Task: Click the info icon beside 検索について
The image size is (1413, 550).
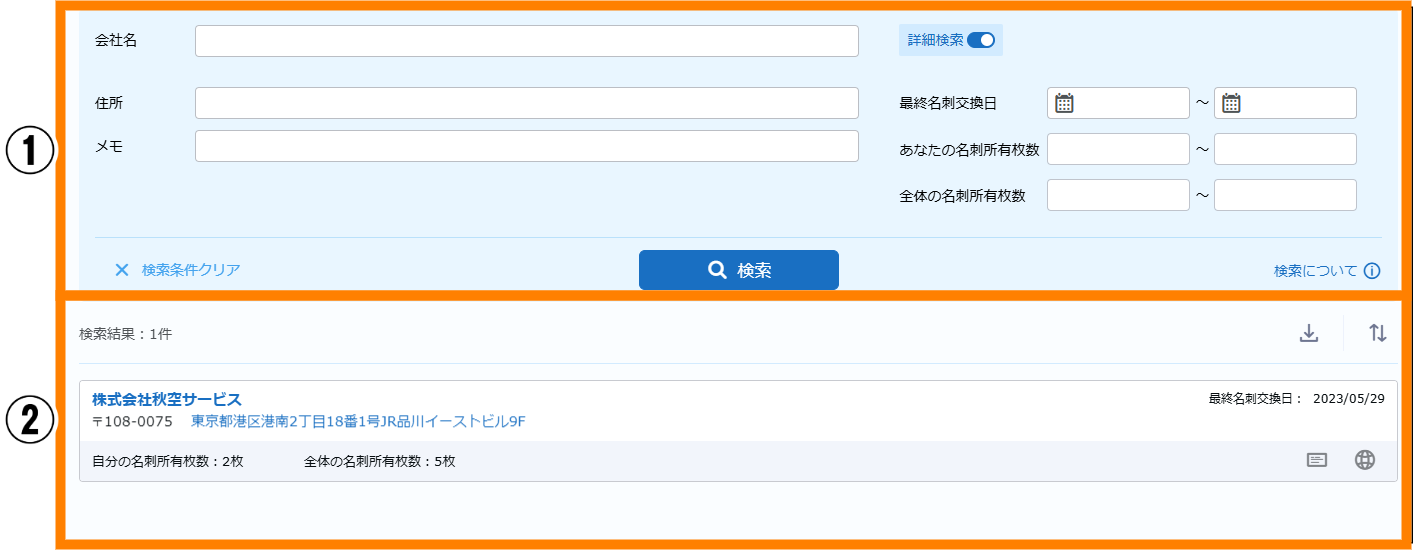Action: pyautogui.click(x=1372, y=271)
